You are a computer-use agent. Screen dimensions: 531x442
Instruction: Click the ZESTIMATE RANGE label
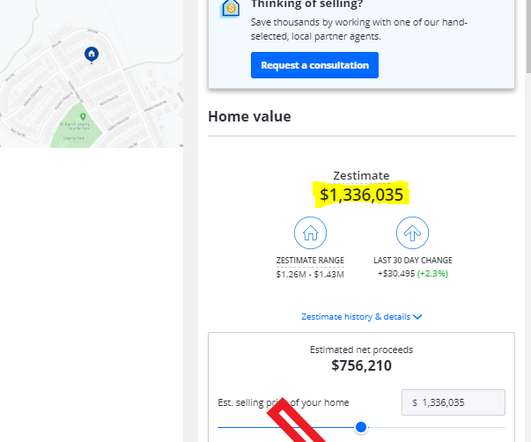(x=310, y=260)
